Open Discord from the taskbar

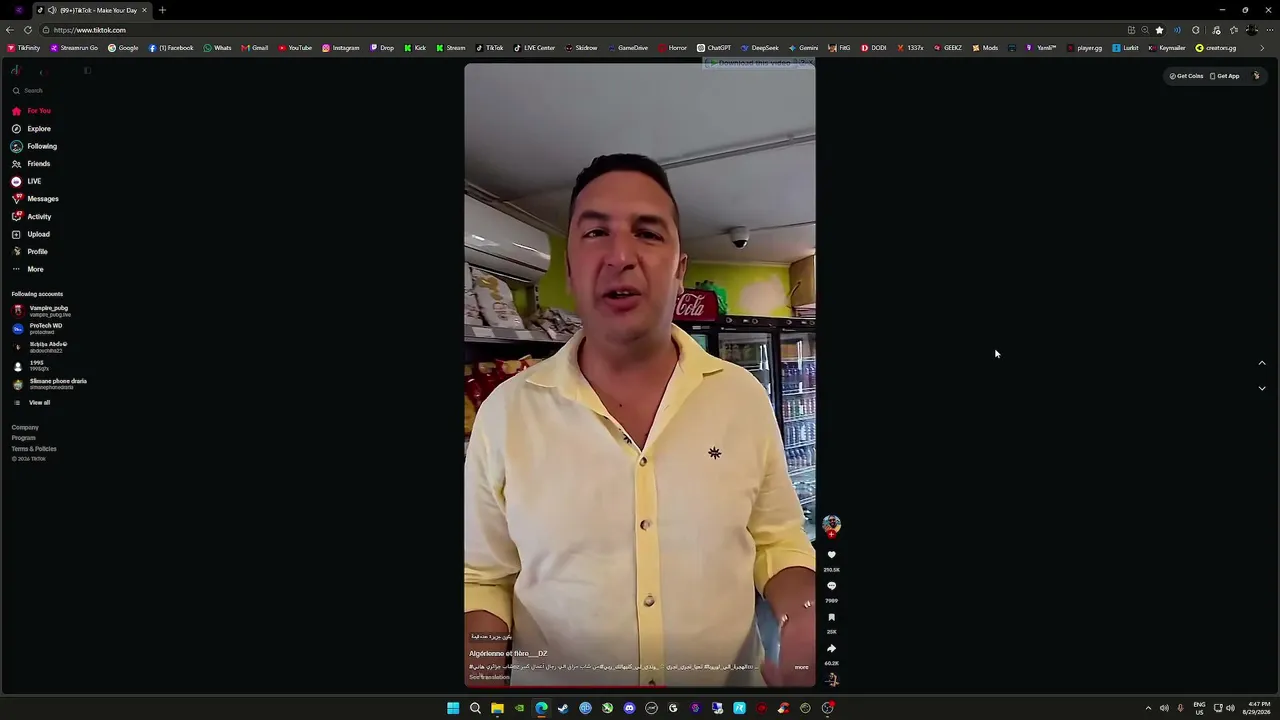629,708
